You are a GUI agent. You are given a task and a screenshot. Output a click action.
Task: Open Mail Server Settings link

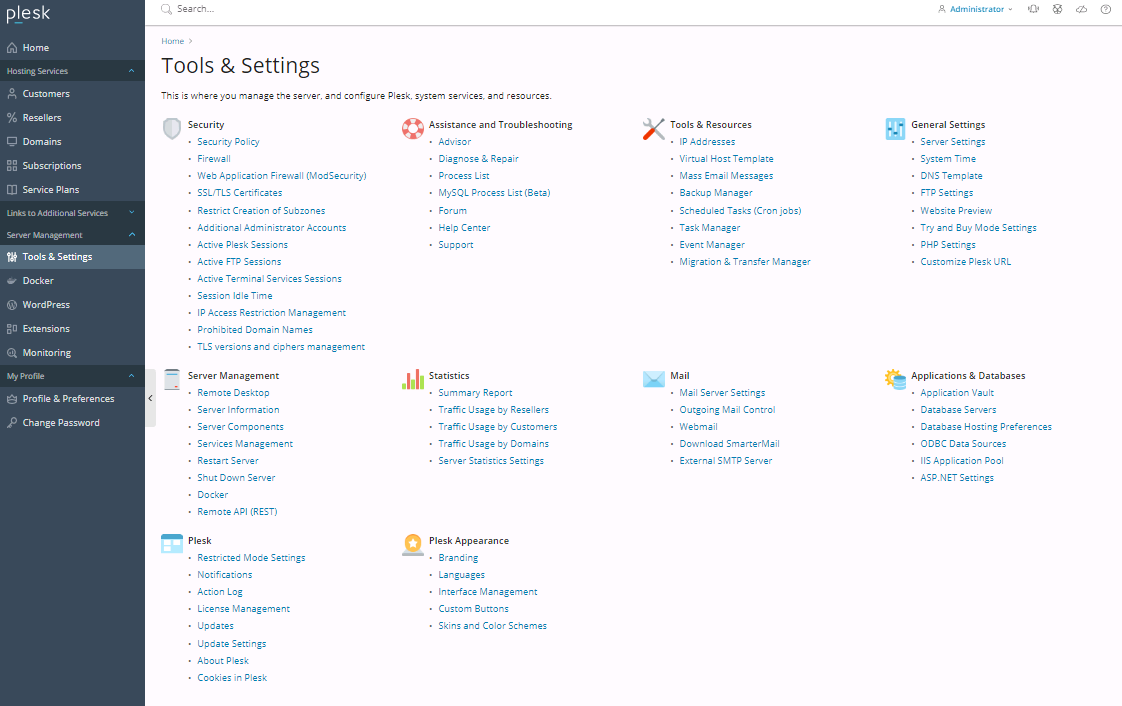(723, 393)
